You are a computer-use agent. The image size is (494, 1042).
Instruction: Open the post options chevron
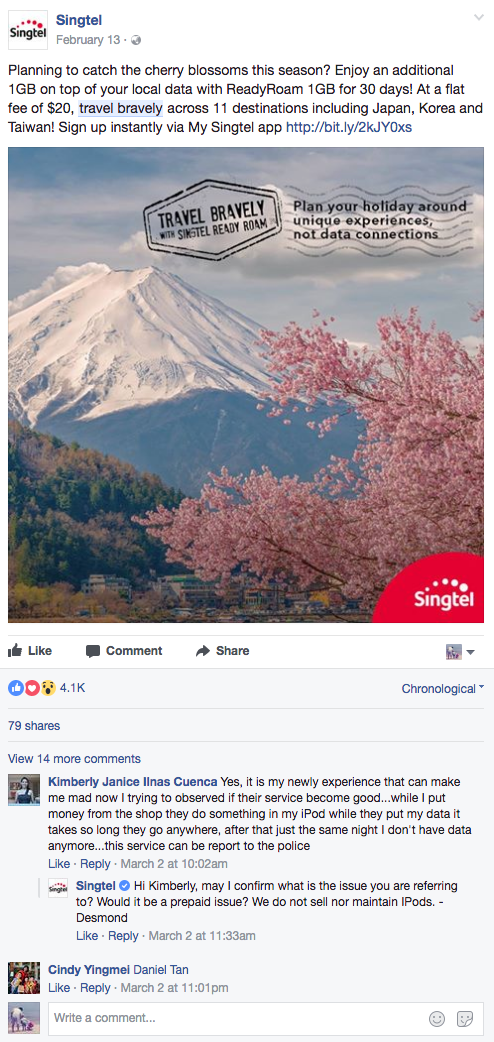(479, 17)
